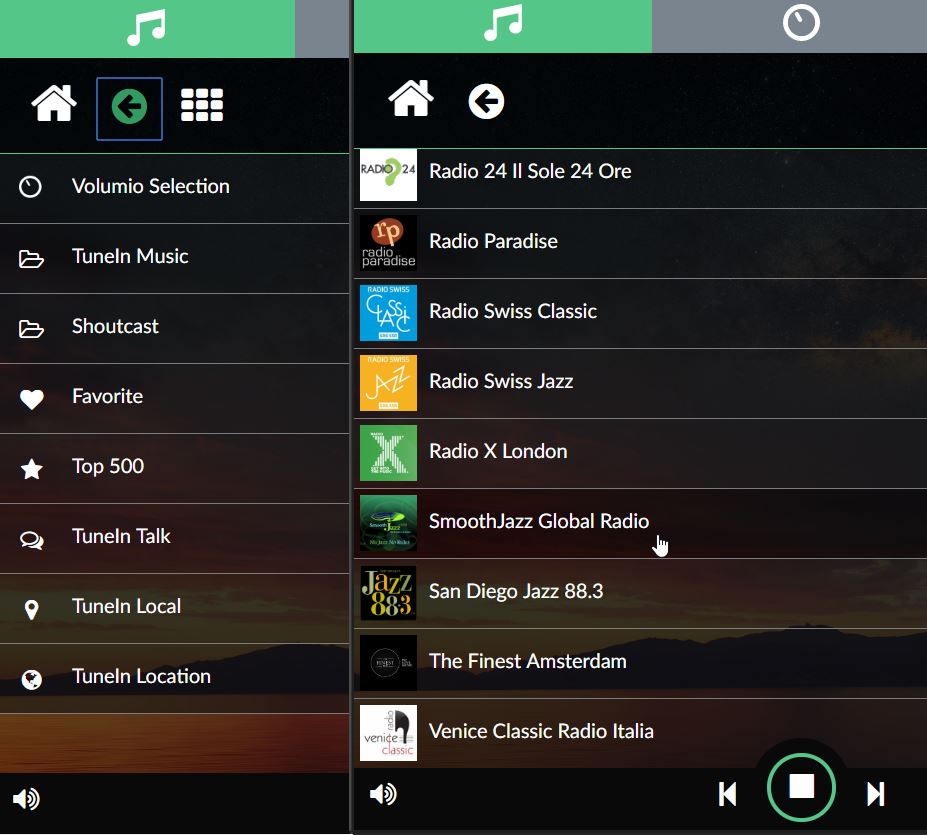Open the left panel music tab
927x835 pixels.
pos(147,28)
